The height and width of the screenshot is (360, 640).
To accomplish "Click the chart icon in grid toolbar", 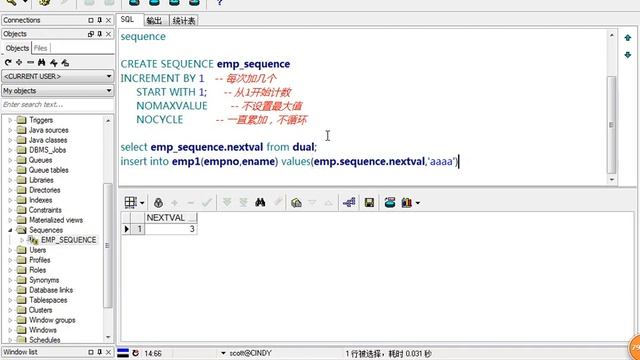I will [407, 202].
